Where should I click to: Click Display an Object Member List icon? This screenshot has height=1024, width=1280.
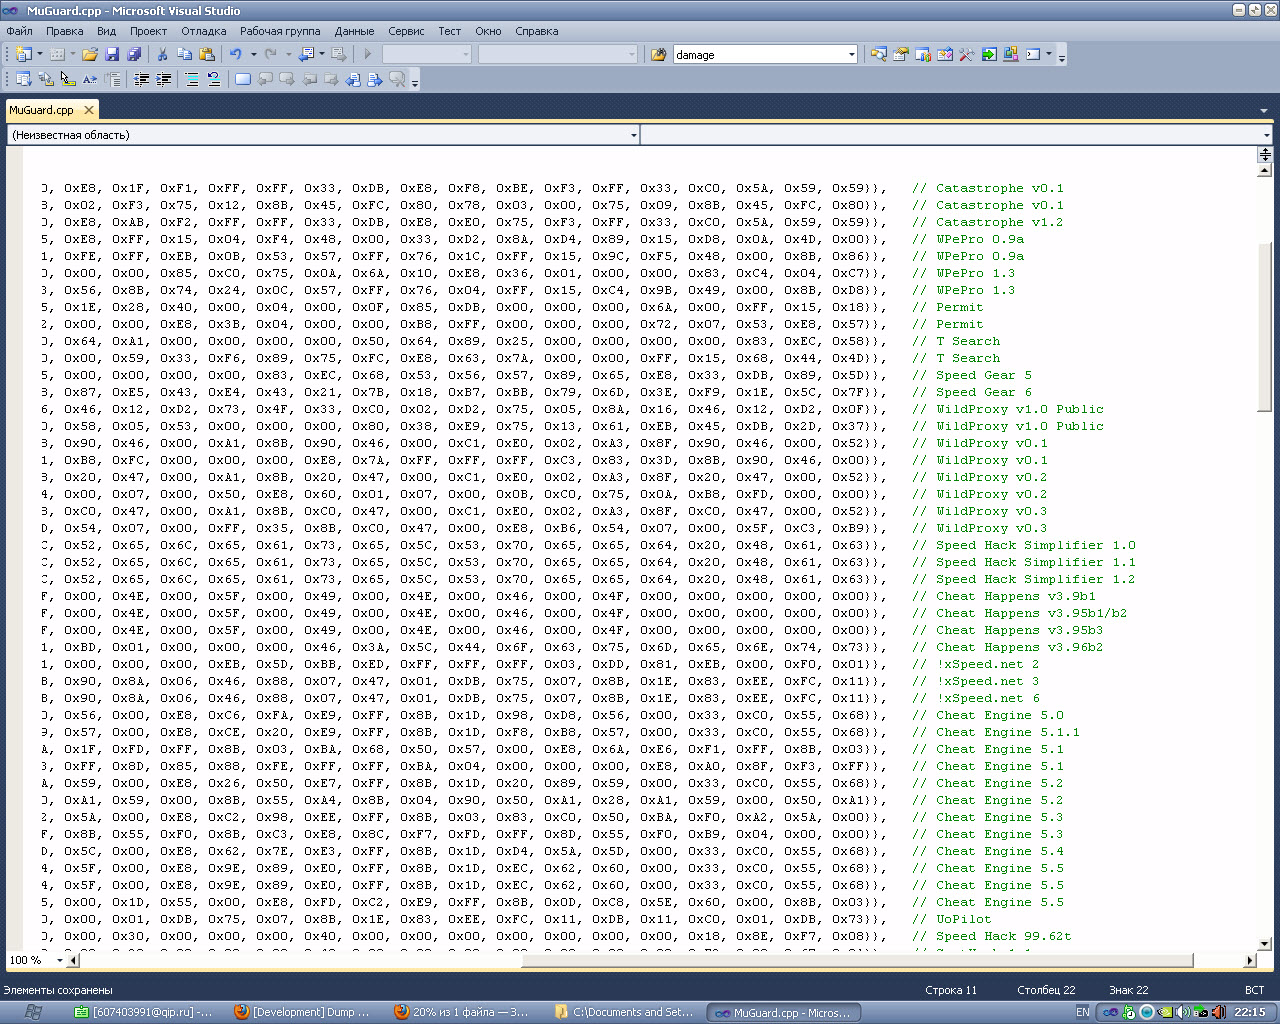point(24,79)
